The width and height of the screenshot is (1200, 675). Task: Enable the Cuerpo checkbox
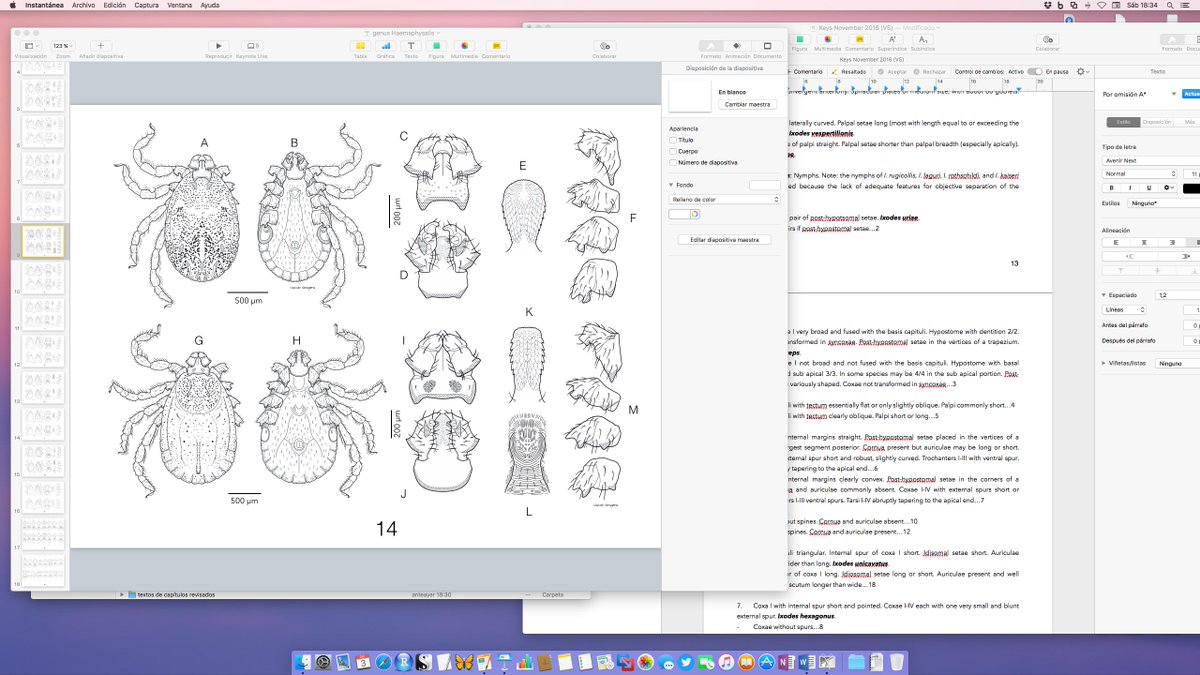[x=674, y=151]
